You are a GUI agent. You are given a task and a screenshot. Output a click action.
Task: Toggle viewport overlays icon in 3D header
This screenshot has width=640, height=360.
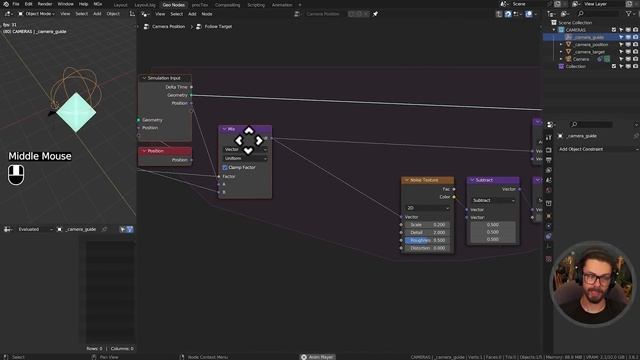click(529, 14)
